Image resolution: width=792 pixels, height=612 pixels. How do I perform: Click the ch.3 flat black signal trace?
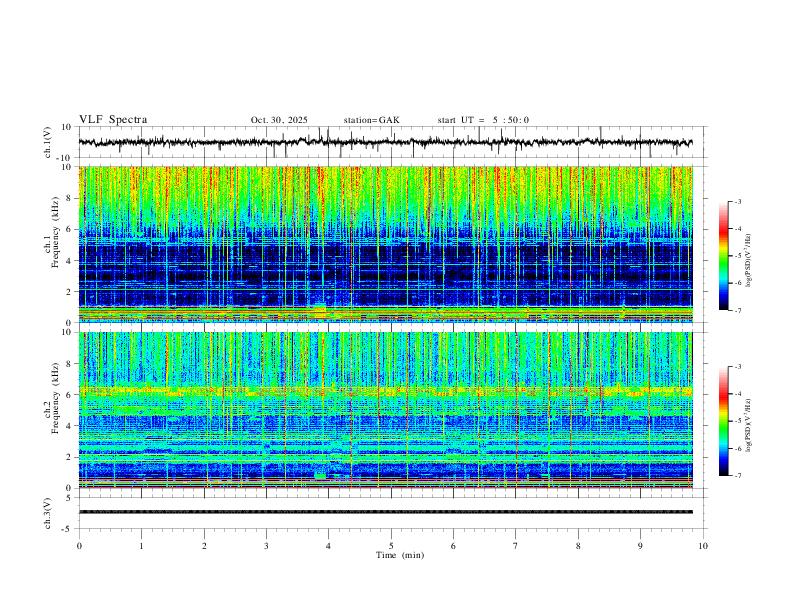coord(385,512)
